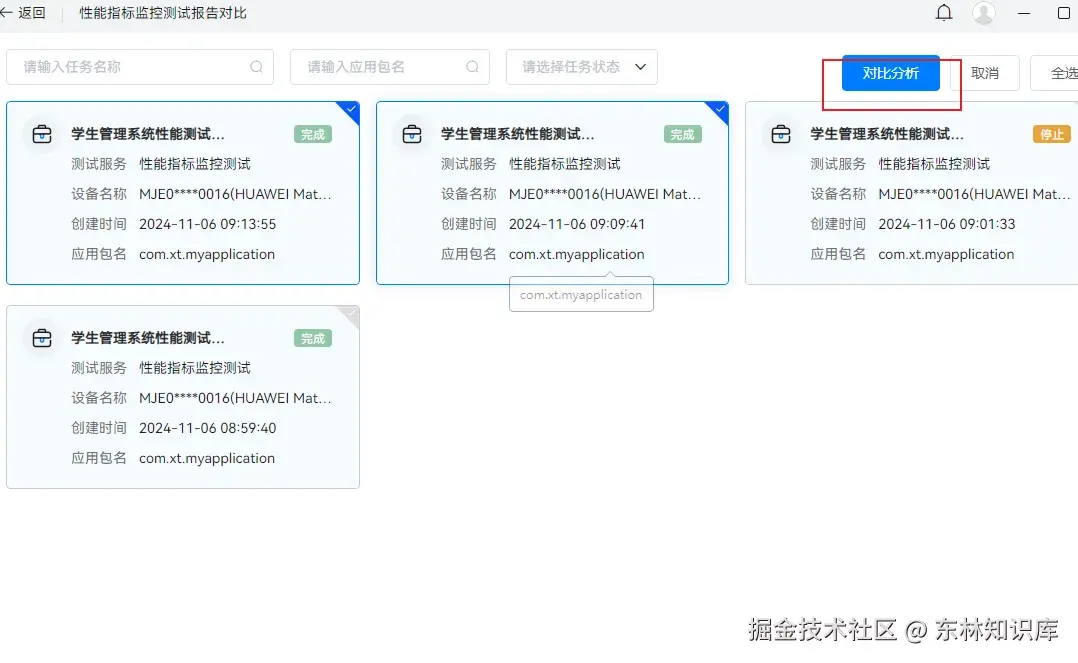Click the search icon in 任务名称 field
Image resolution: width=1078 pixels, height=663 pixels.
[x=256, y=67]
